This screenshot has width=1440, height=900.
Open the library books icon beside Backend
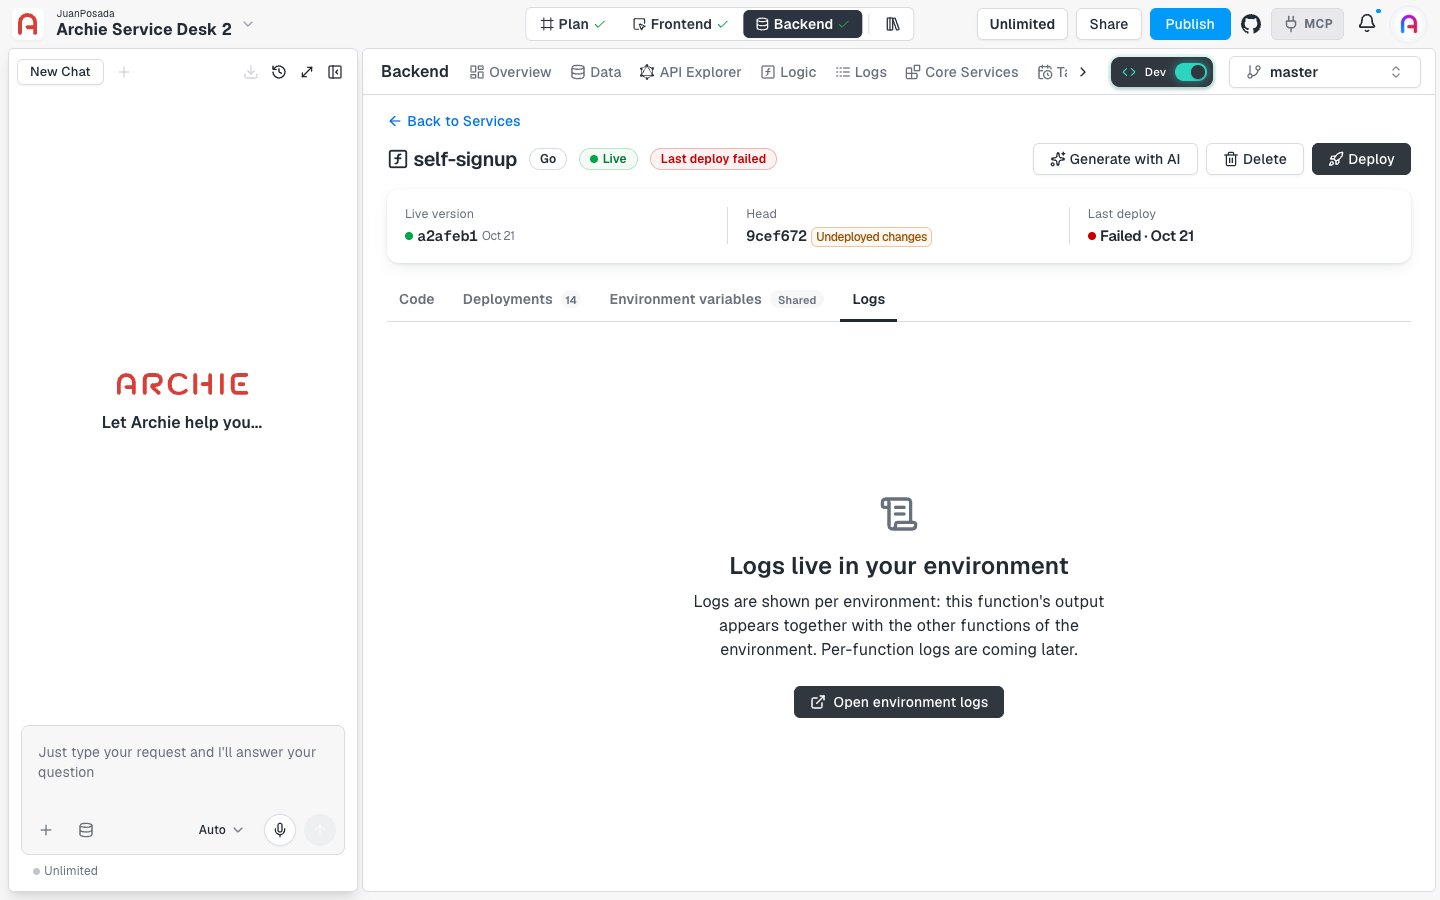(893, 24)
